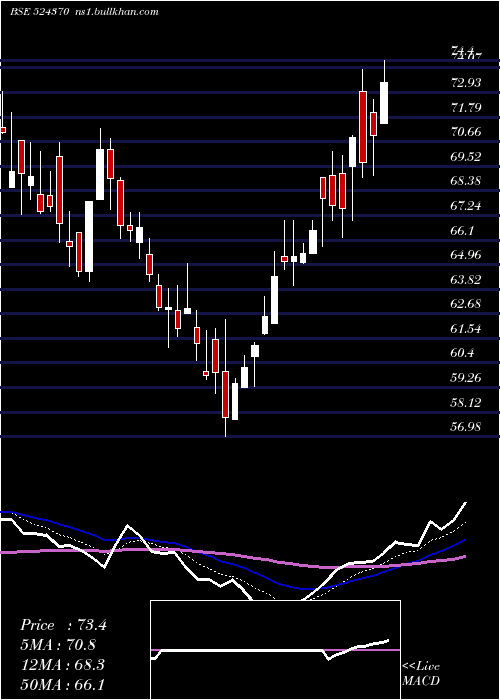The height and width of the screenshot is (700, 500).
Task: Click the '12MA : 68.3' readout
Action: [62, 664]
